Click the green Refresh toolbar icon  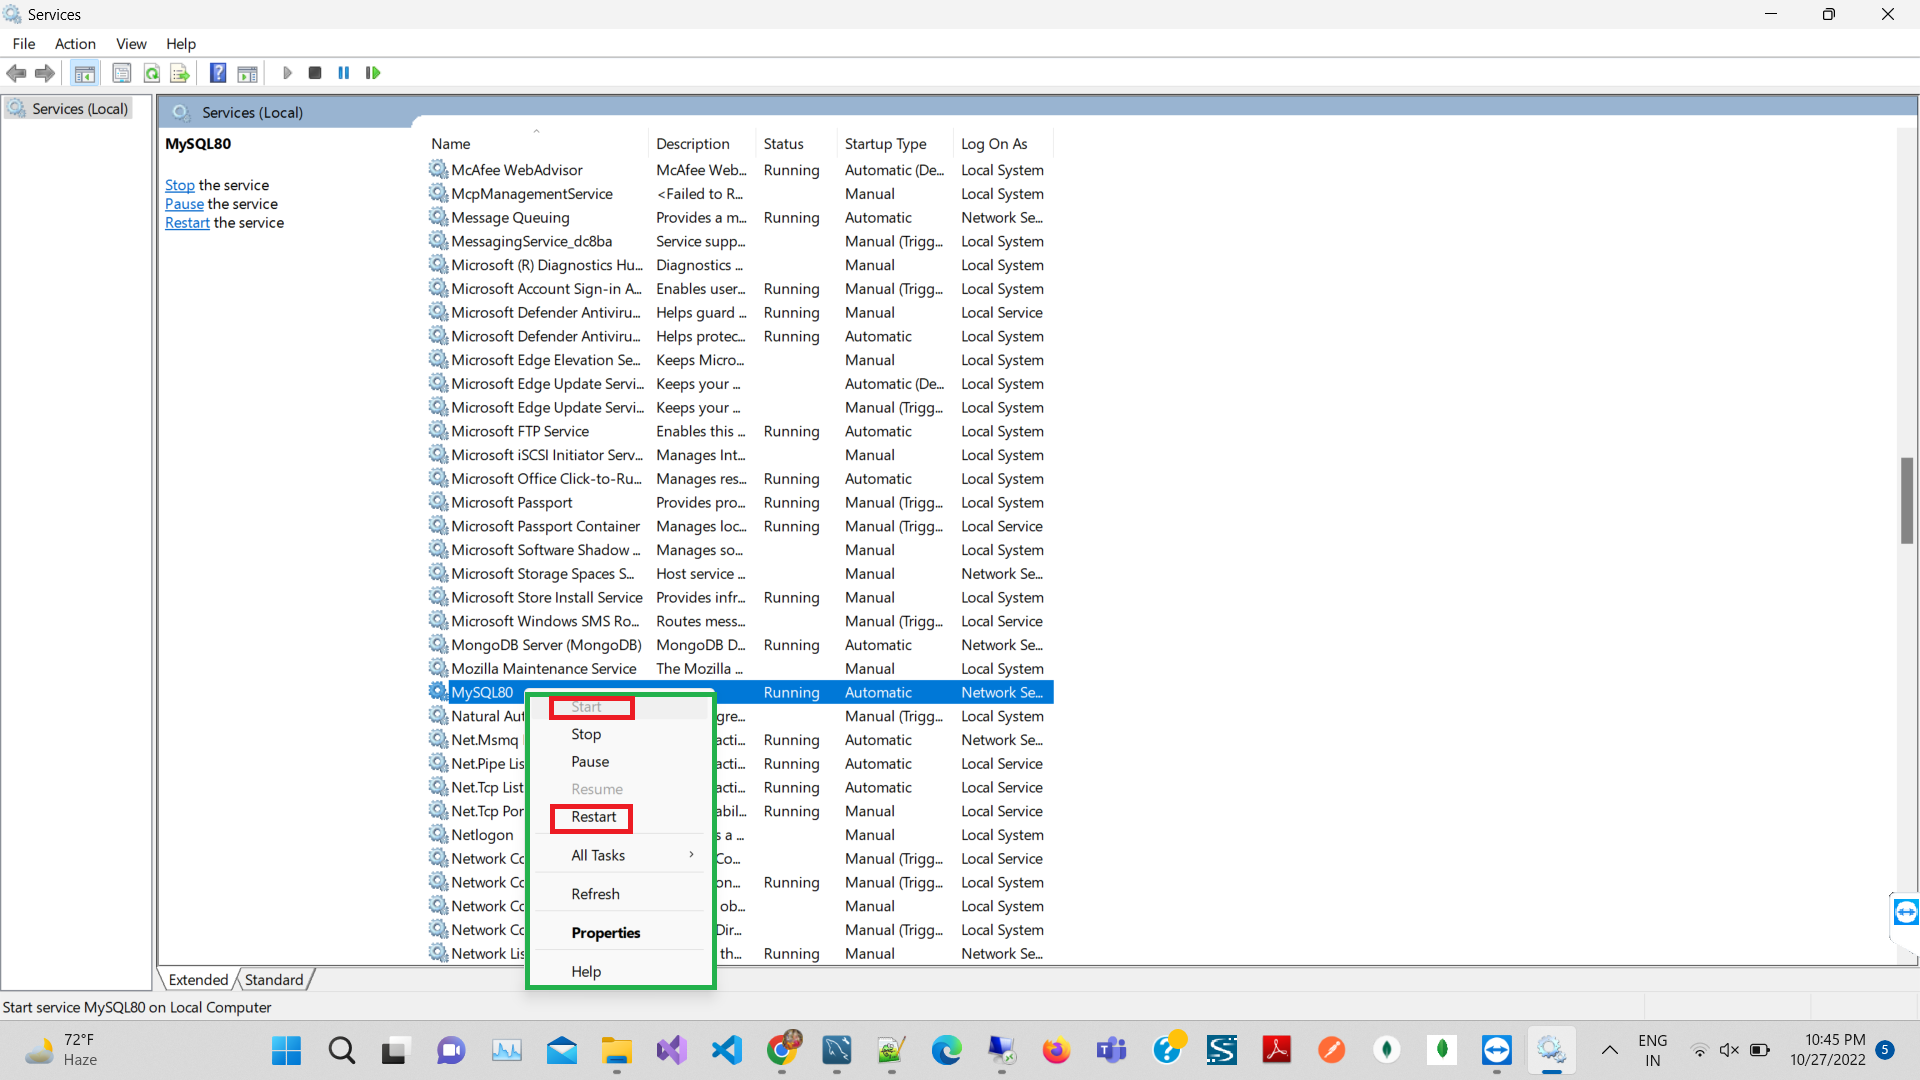[151, 73]
